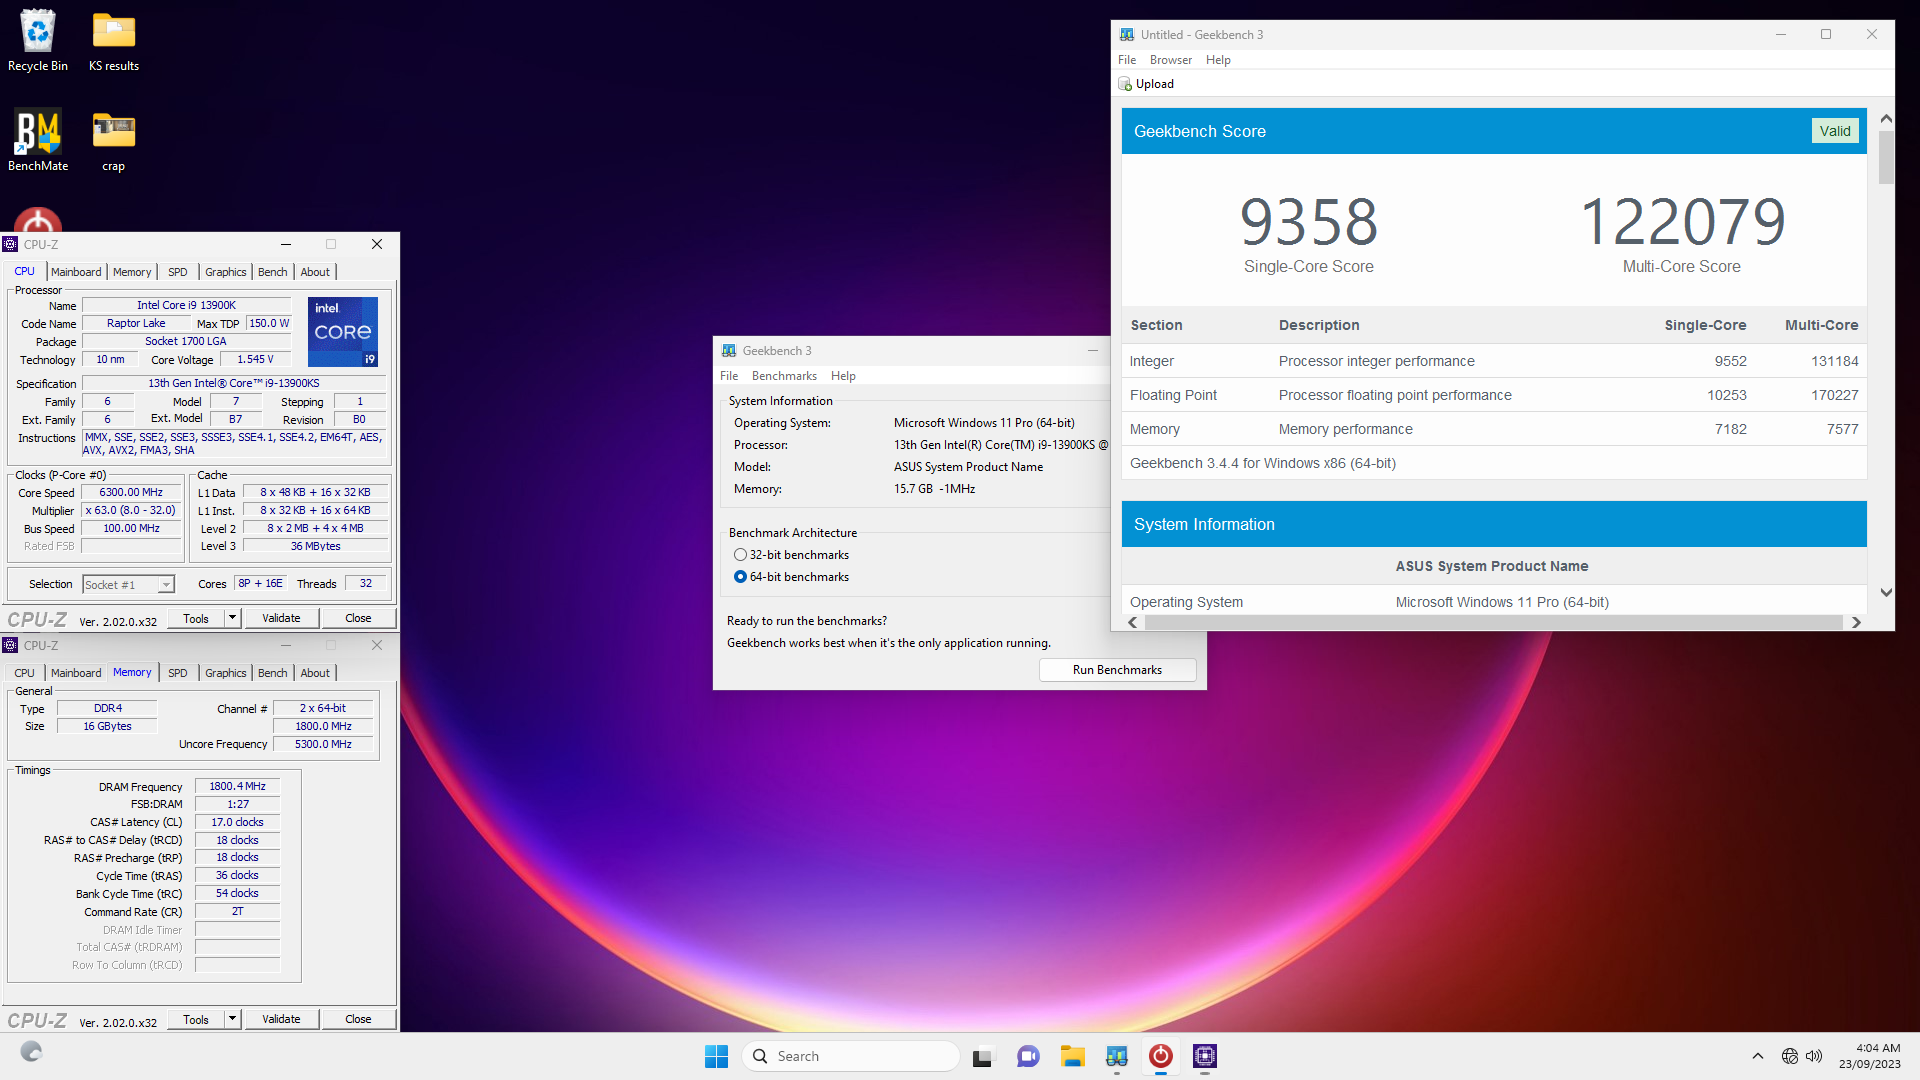Click the taskbar clock showing 4:04 AM
Image resolution: width=1920 pixels, height=1080 pixels.
1869,1056
